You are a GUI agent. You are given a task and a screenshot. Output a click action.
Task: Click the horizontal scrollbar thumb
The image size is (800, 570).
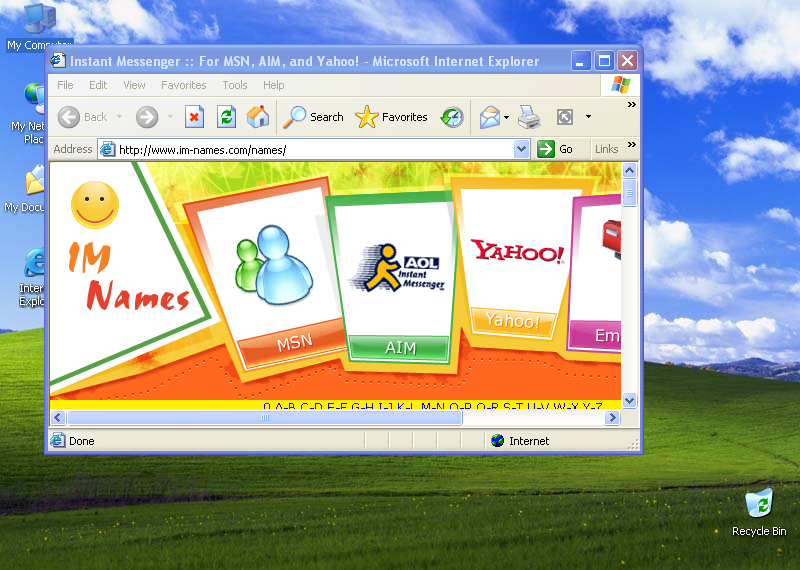click(265, 417)
